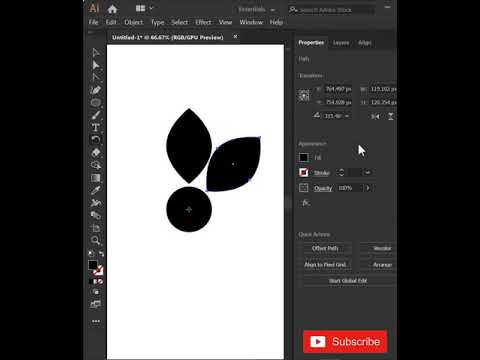The height and width of the screenshot is (360, 480).
Task: Select the Eraser tool
Action: point(96,153)
